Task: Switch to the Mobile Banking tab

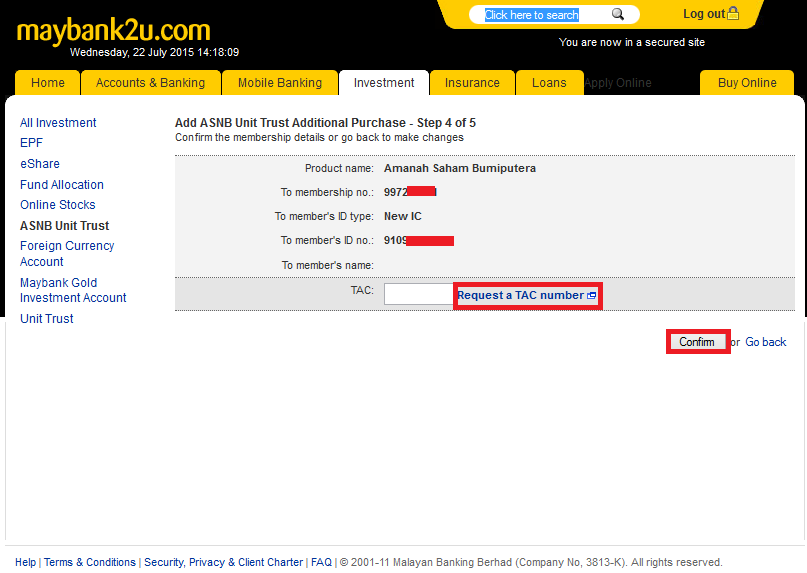Action: click(x=280, y=83)
